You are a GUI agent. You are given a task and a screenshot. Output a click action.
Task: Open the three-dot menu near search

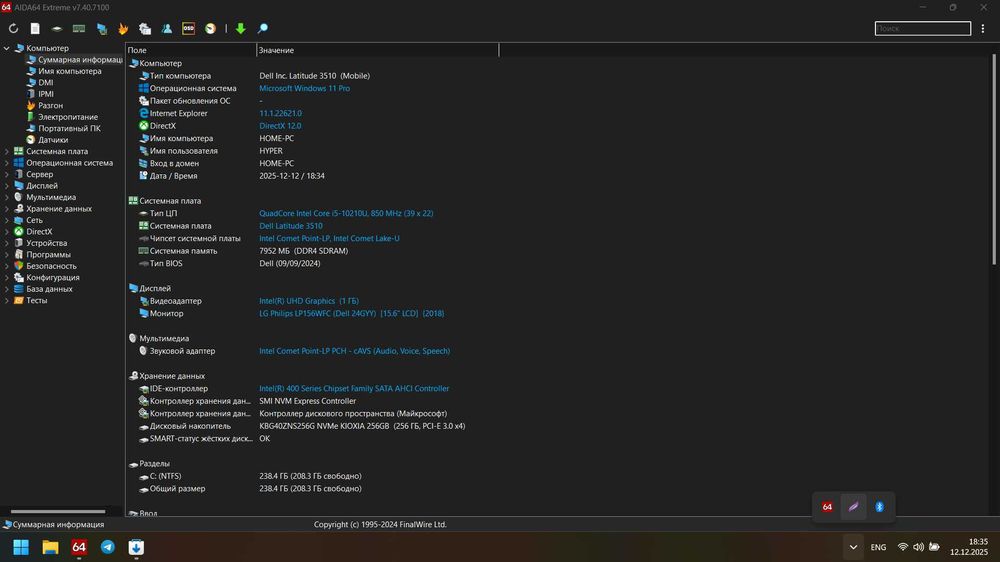coord(983,29)
